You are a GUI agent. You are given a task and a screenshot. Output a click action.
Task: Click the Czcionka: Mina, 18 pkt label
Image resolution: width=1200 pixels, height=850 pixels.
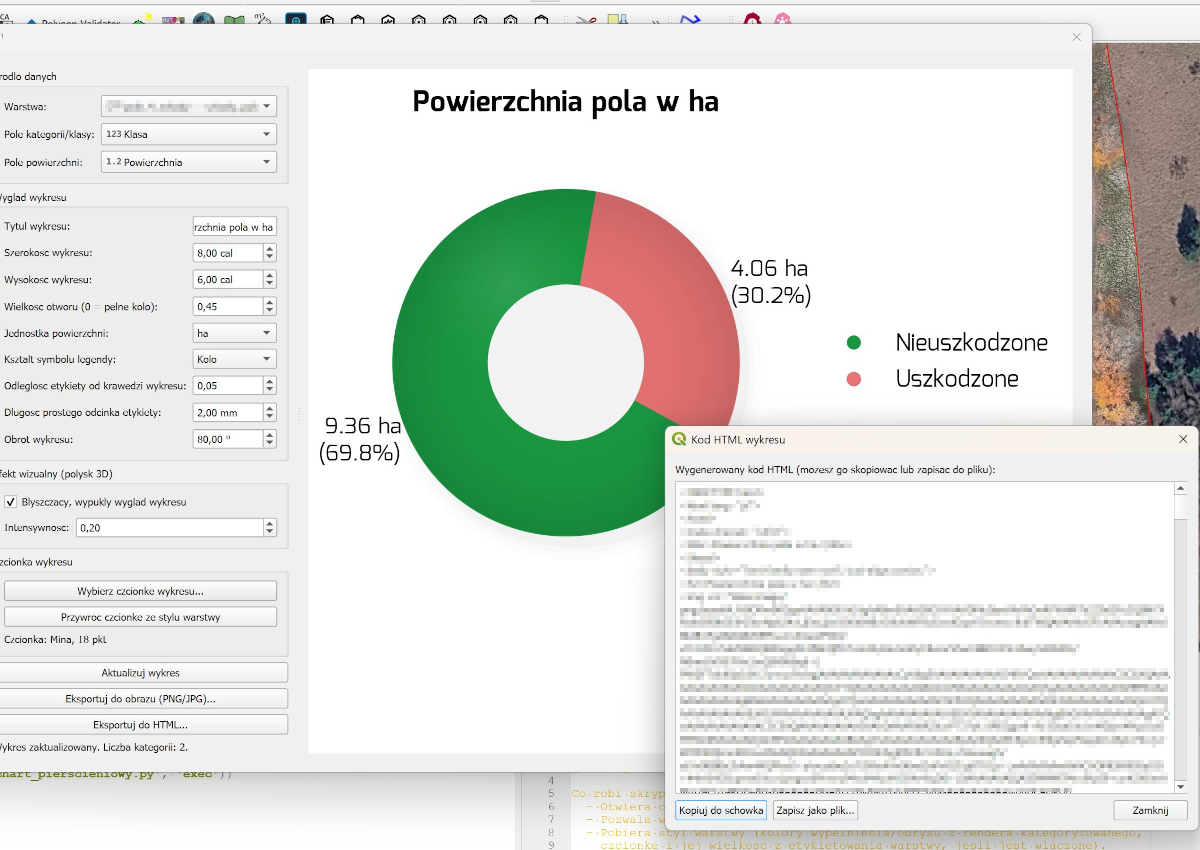pos(55,639)
